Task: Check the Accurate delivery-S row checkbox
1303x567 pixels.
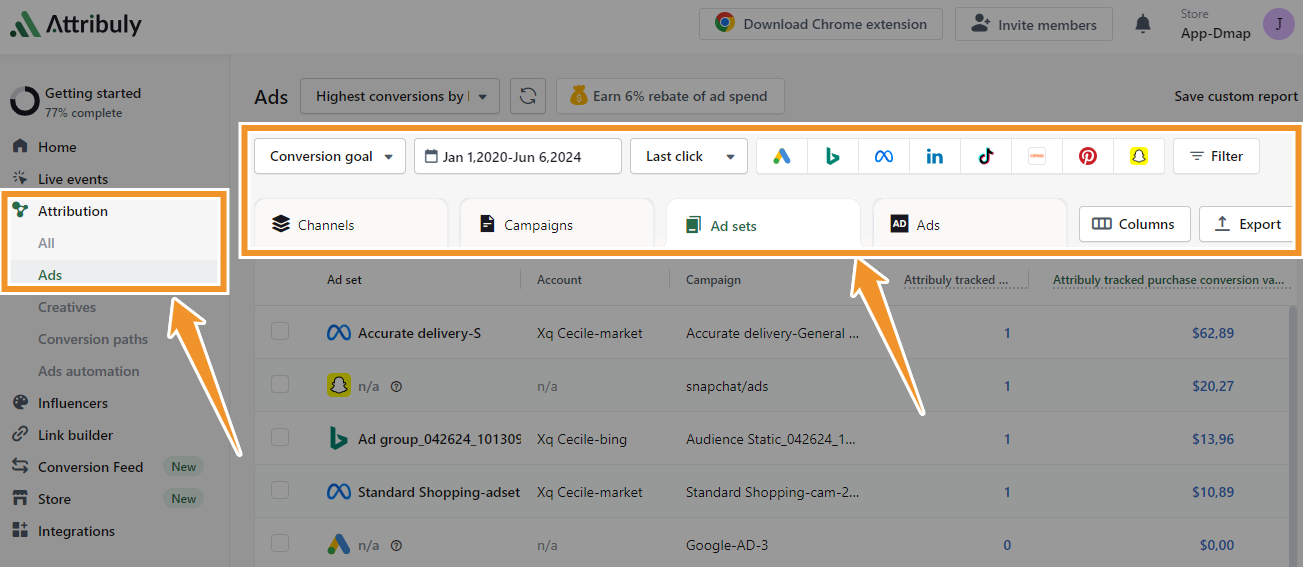Action: (x=280, y=332)
